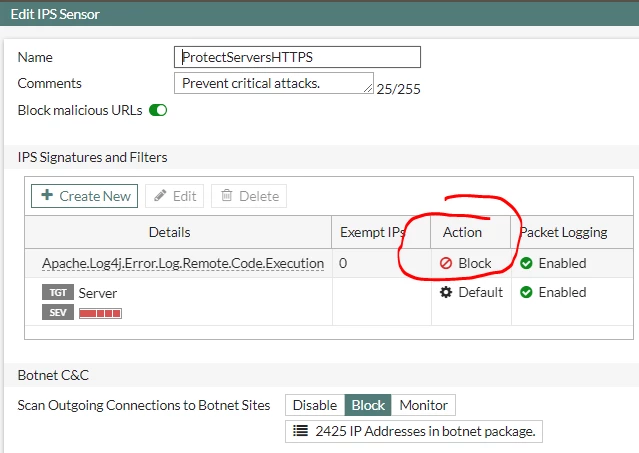Click the plus icon on Create New
This screenshot has width=639, height=453.
47,195
